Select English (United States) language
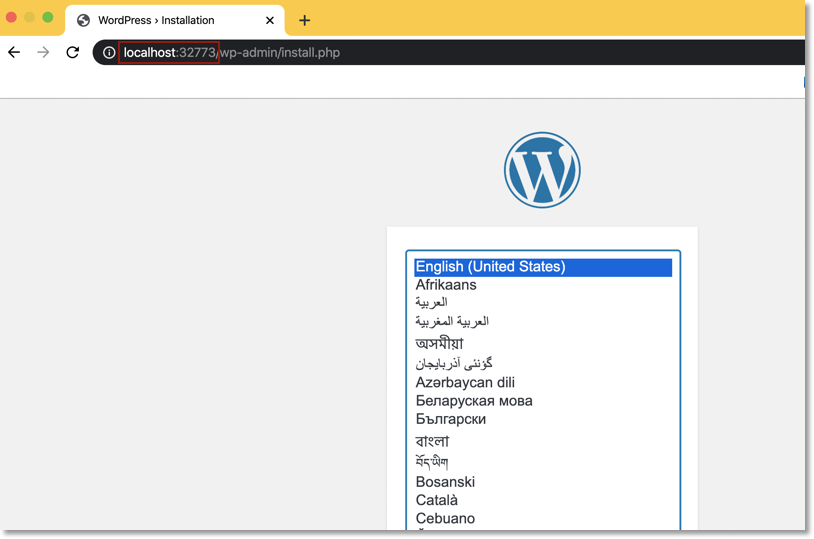Viewport: 814px width, 539px height. pos(543,267)
